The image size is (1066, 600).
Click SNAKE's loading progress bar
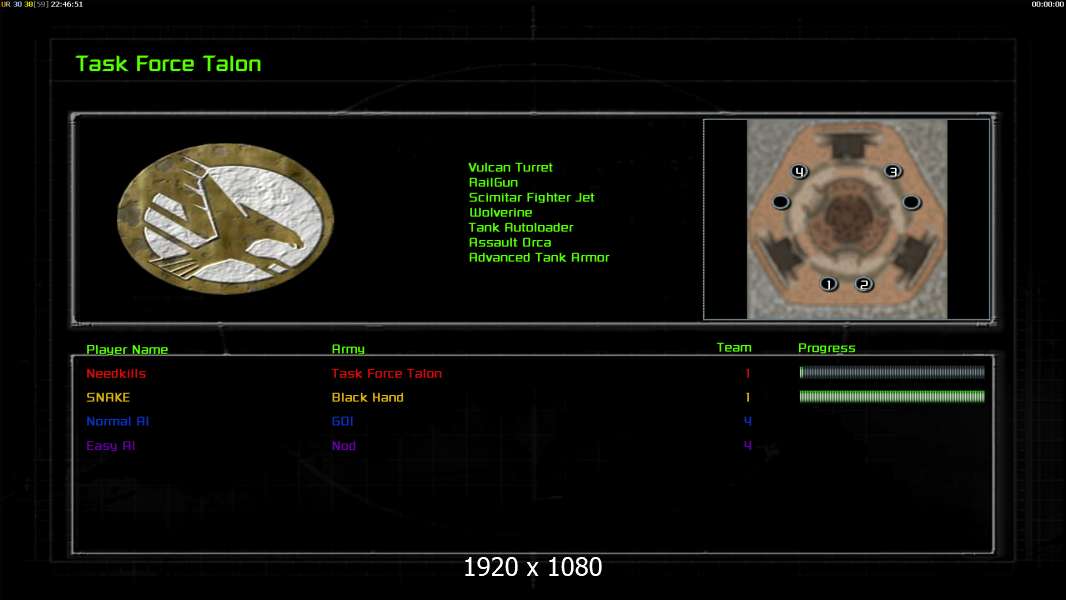point(892,397)
